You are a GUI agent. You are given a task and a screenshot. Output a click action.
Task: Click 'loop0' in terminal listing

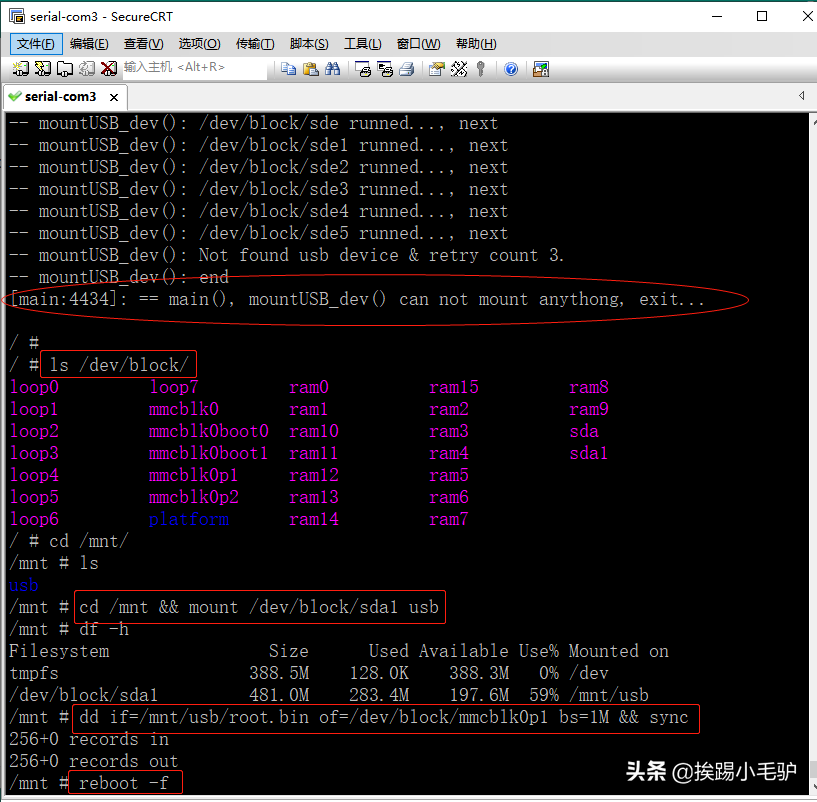tap(34, 387)
